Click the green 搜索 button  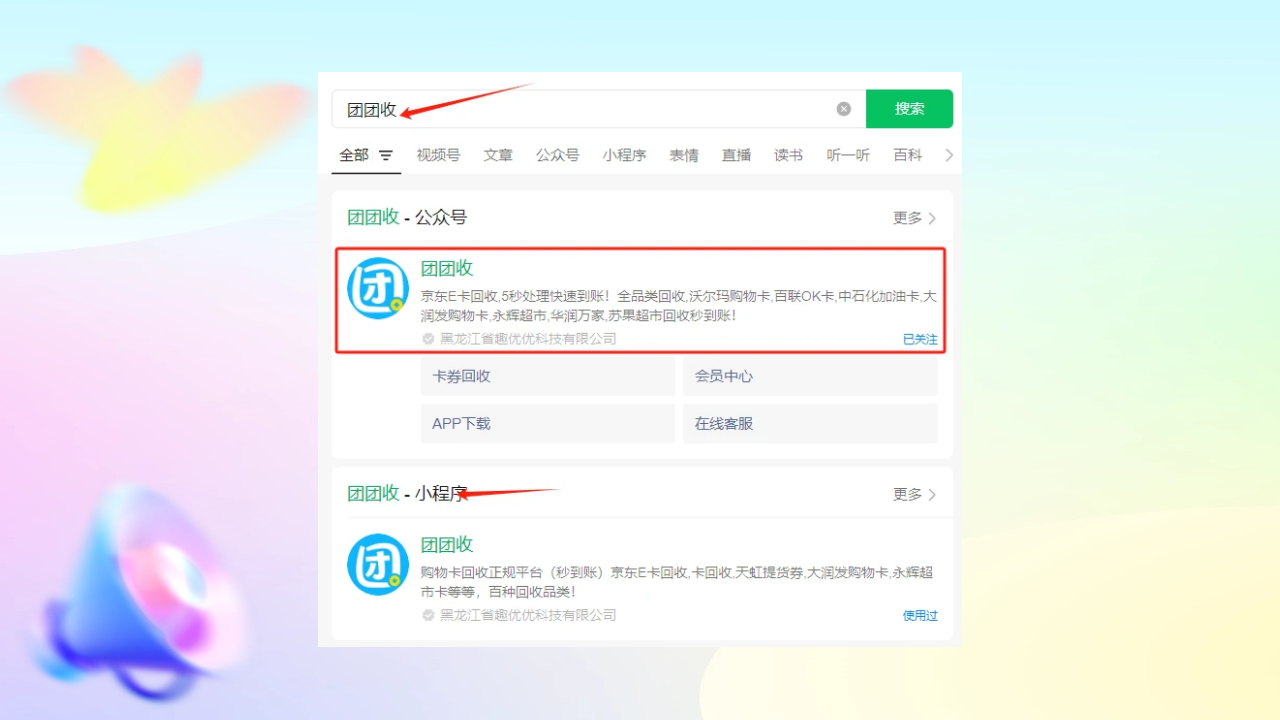(909, 109)
